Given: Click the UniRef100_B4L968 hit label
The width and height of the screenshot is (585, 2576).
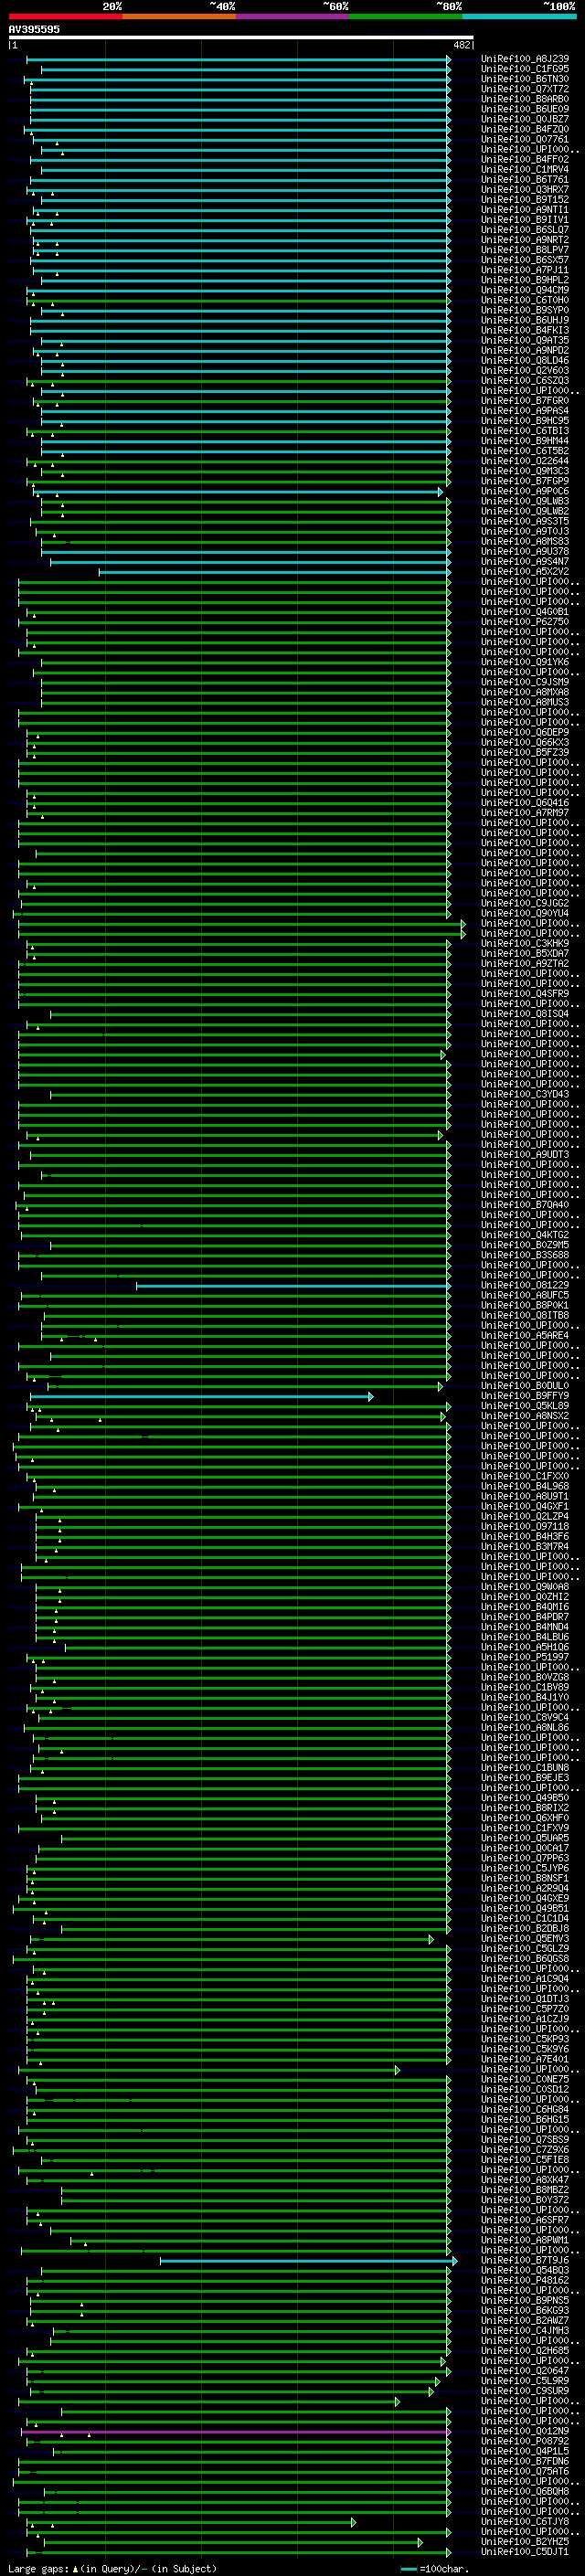Looking at the screenshot, I should pyautogui.click(x=525, y=1487).
